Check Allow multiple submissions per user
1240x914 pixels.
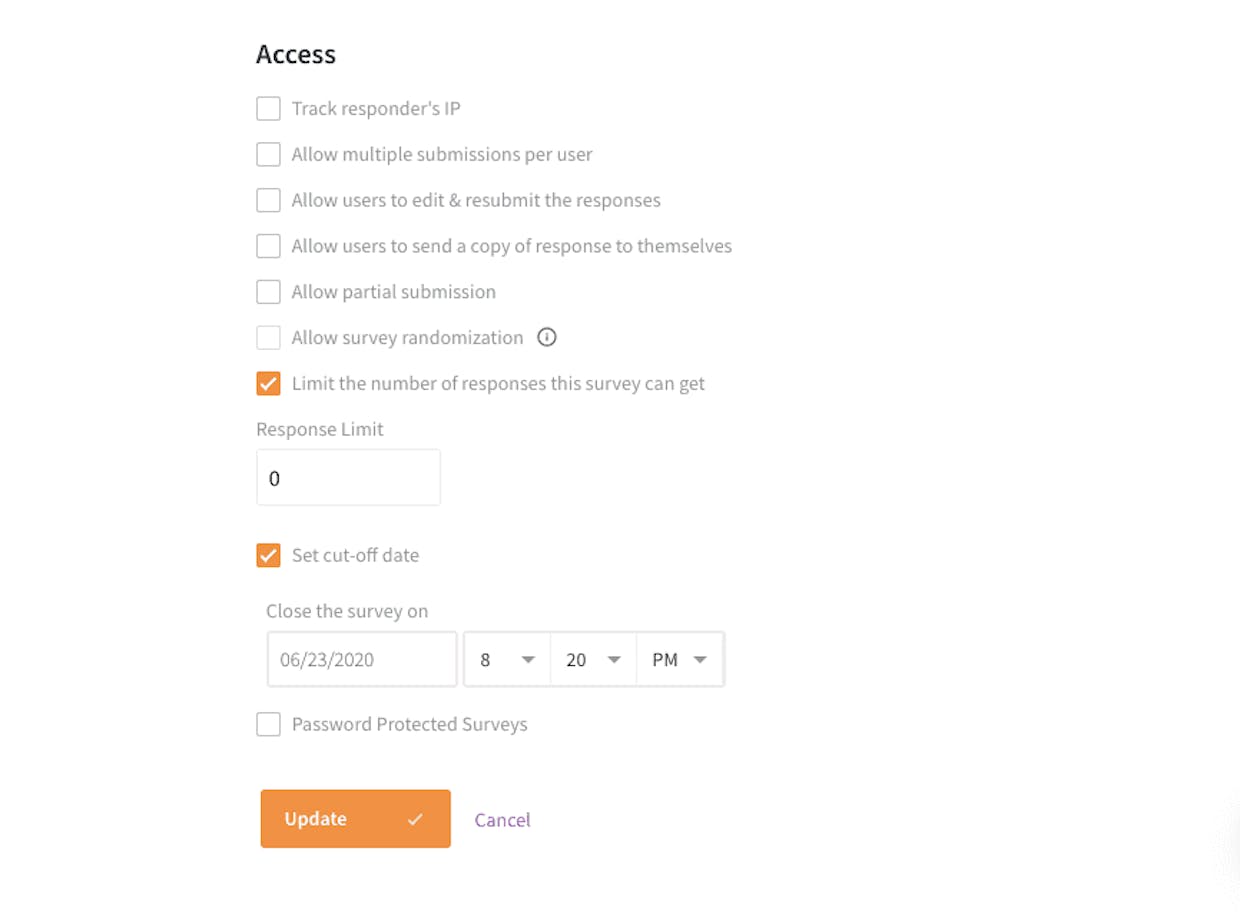click(268, 154)
